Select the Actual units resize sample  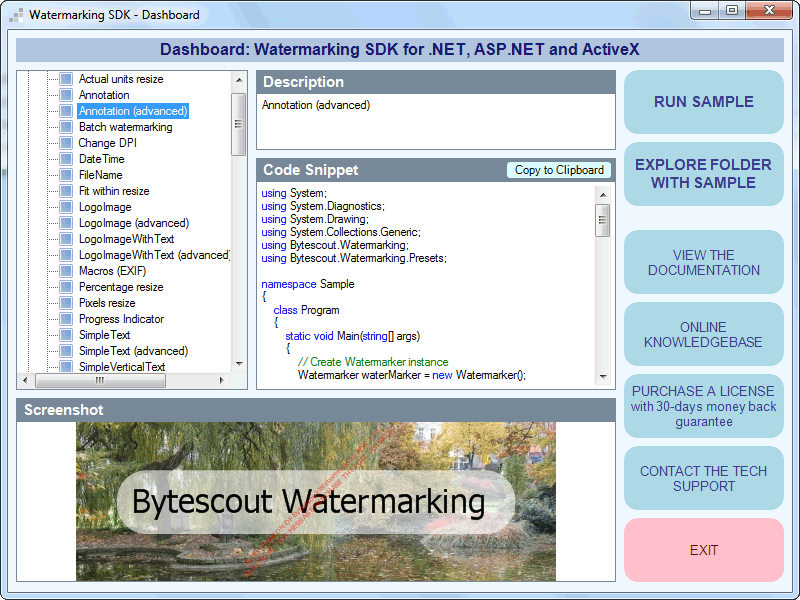tap(121, 79)
